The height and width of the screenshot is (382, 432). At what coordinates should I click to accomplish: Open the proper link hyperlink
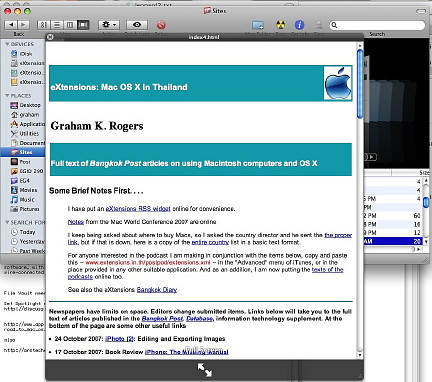tap(338, 235)
